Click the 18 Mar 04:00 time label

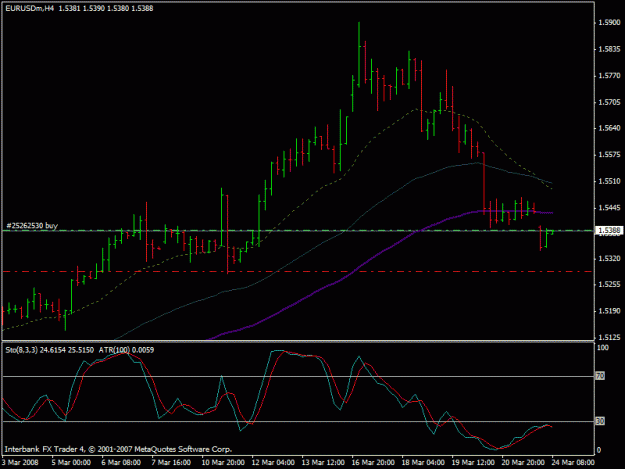pyautogui.click(x=423, y=462)
